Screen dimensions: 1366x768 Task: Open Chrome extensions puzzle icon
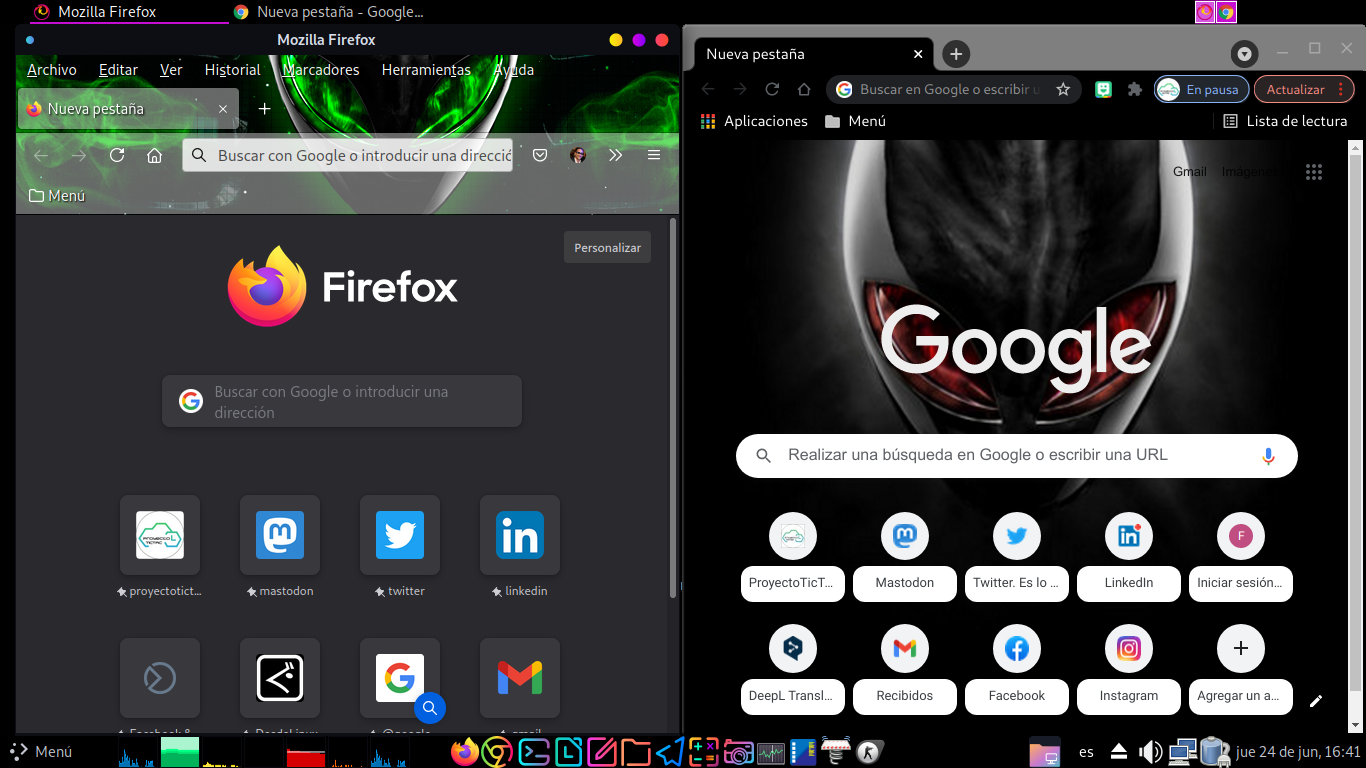(1134, 90)
